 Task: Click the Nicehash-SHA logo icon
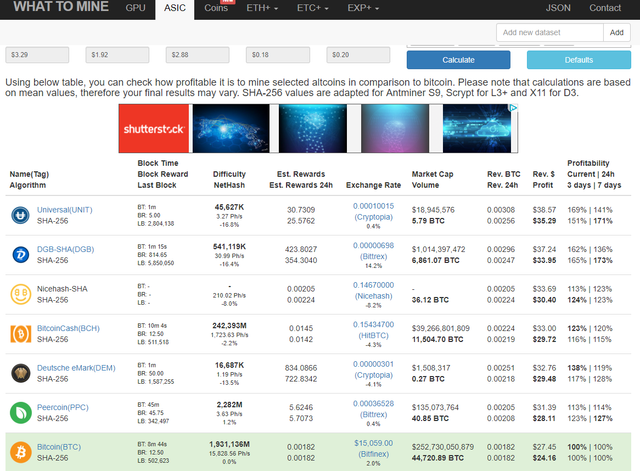point(20,294)
